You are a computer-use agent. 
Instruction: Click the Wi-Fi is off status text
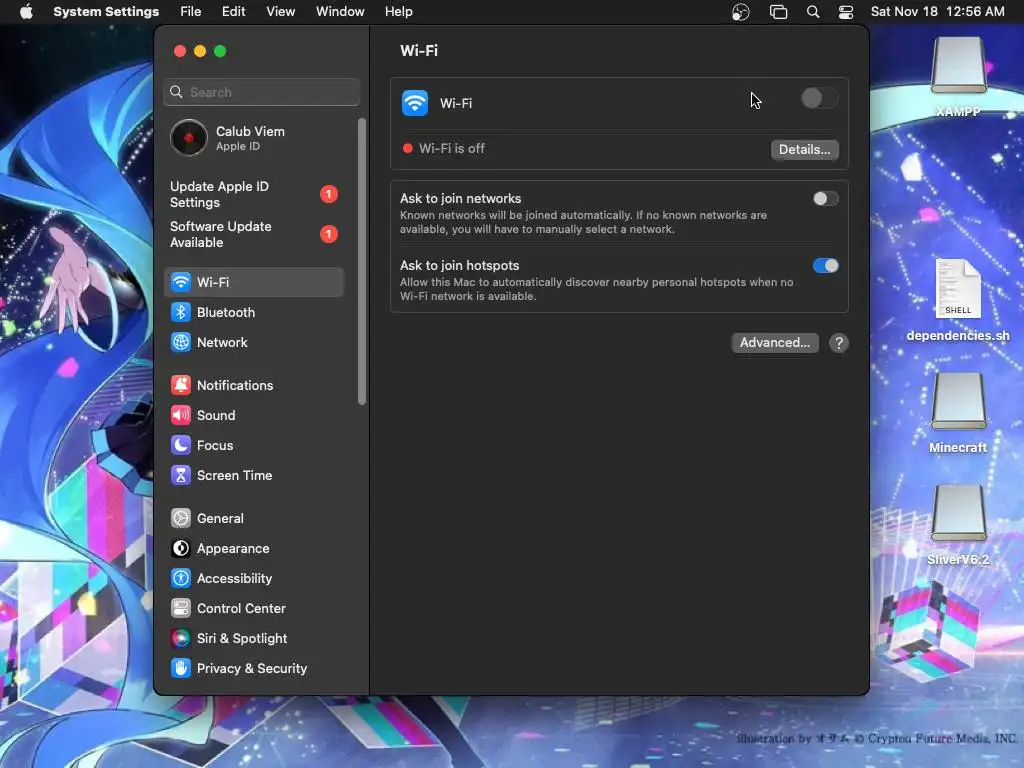452,148
